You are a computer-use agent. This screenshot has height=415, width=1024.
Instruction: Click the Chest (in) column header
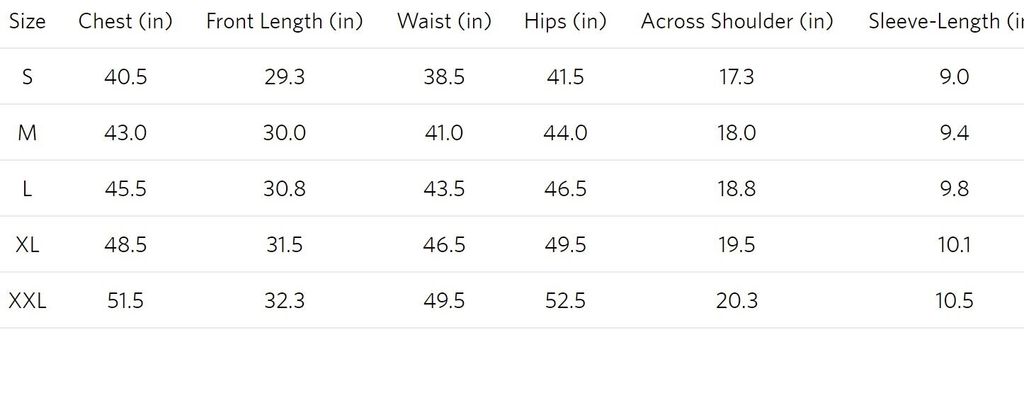(125, 22)
